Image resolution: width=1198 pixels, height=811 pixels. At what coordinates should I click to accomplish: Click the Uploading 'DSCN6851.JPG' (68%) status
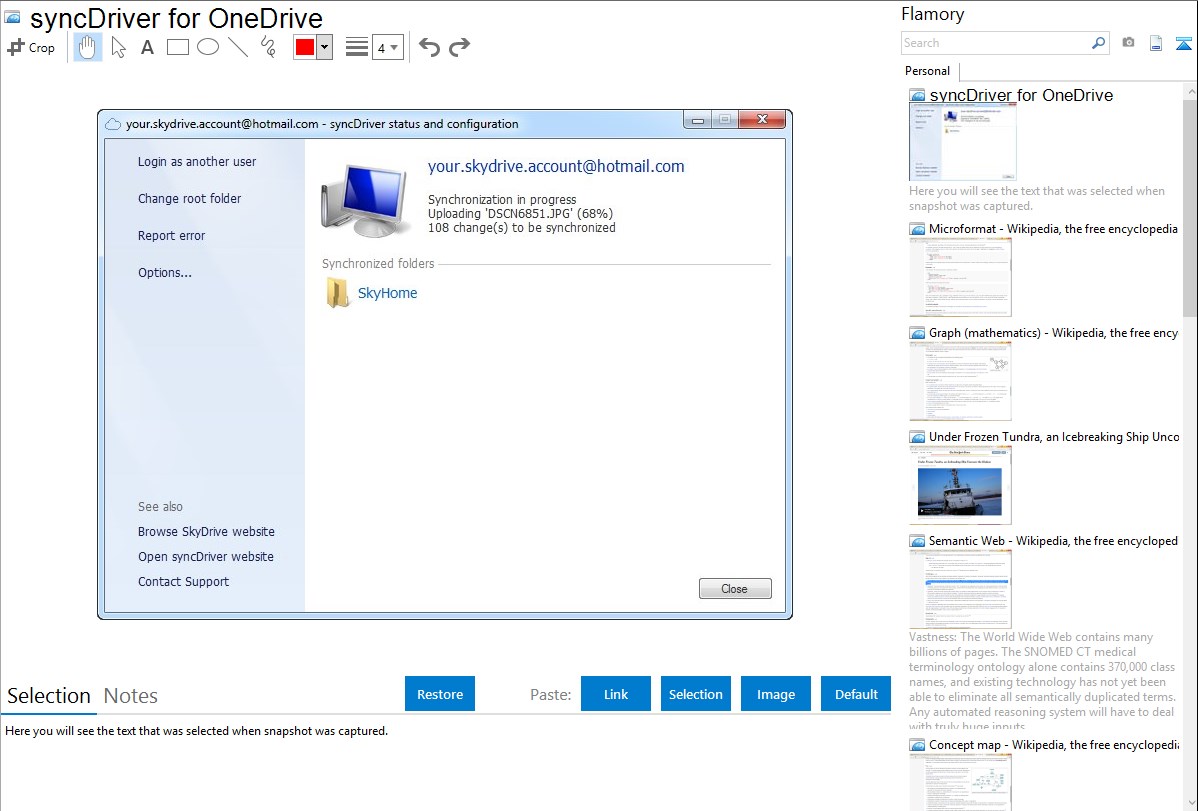(x=520, y=213)
